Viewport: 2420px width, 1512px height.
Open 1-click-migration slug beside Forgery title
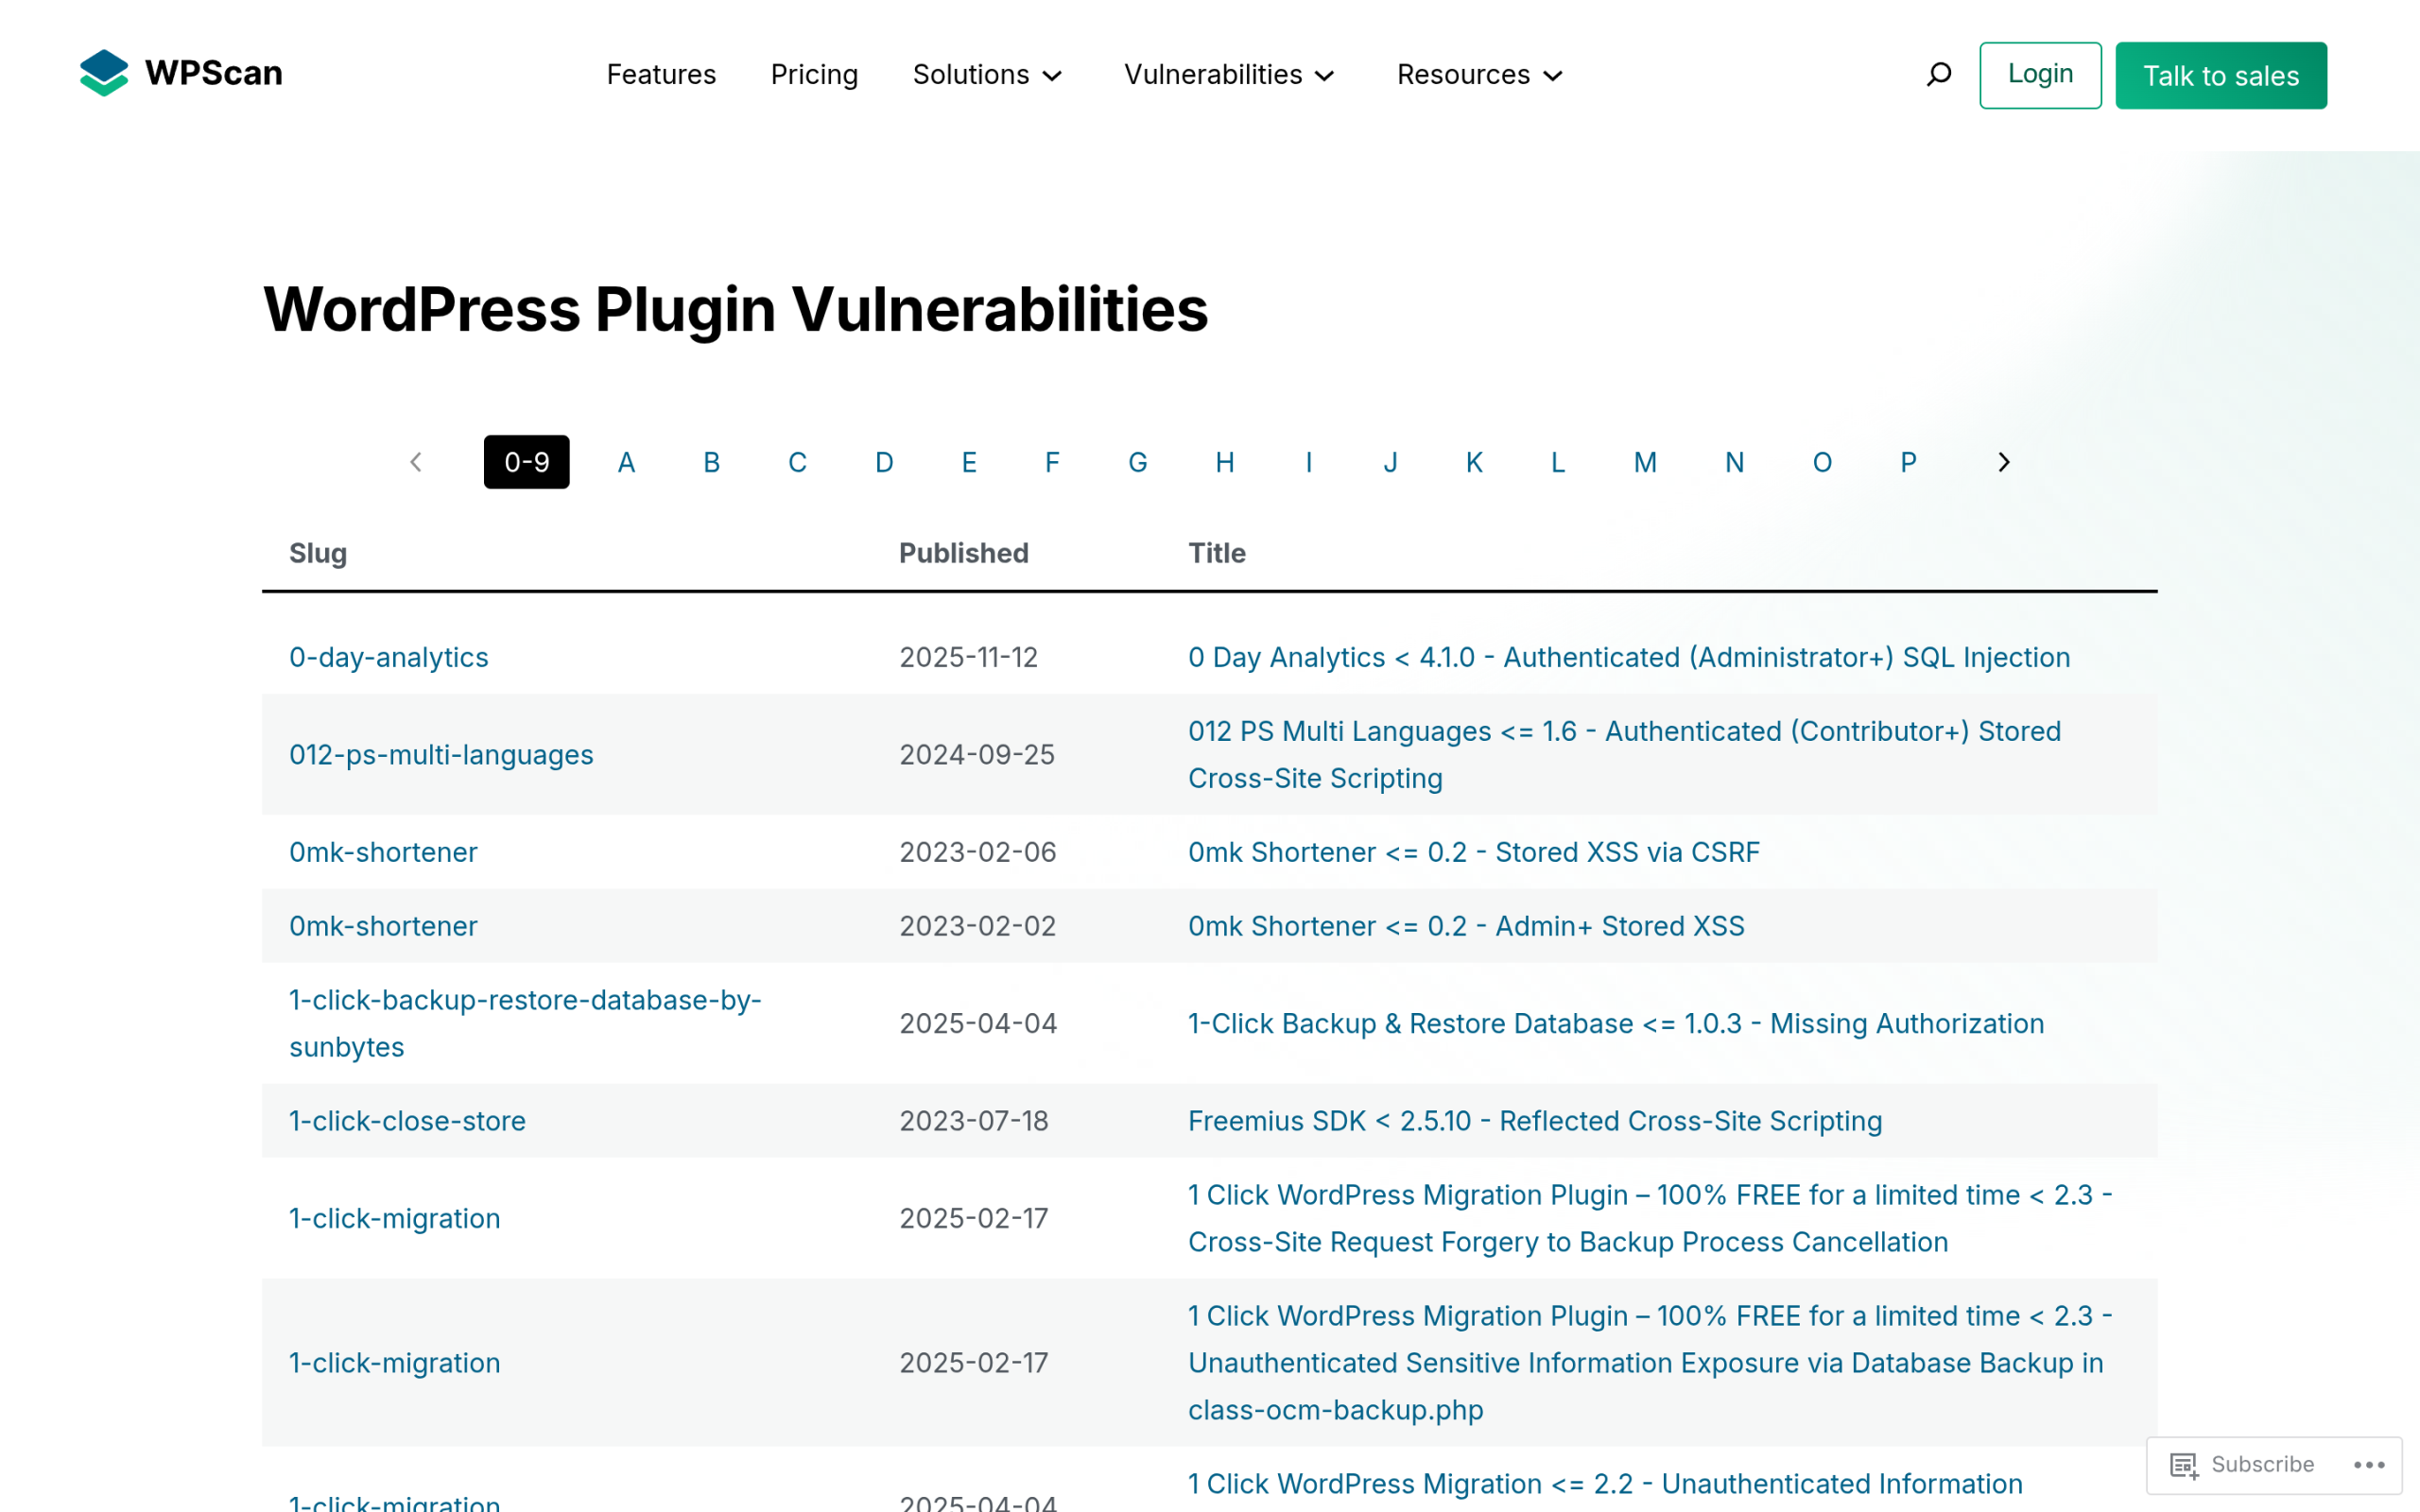(x=394, y=1218)
